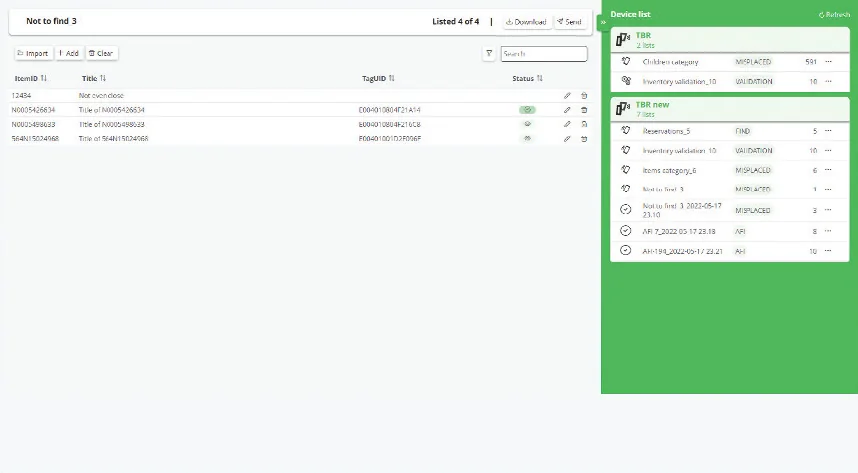Click checkmark icon of AH-194_2022 list
858x473 pixels.
pyautogui.click(x=625, y=251)
